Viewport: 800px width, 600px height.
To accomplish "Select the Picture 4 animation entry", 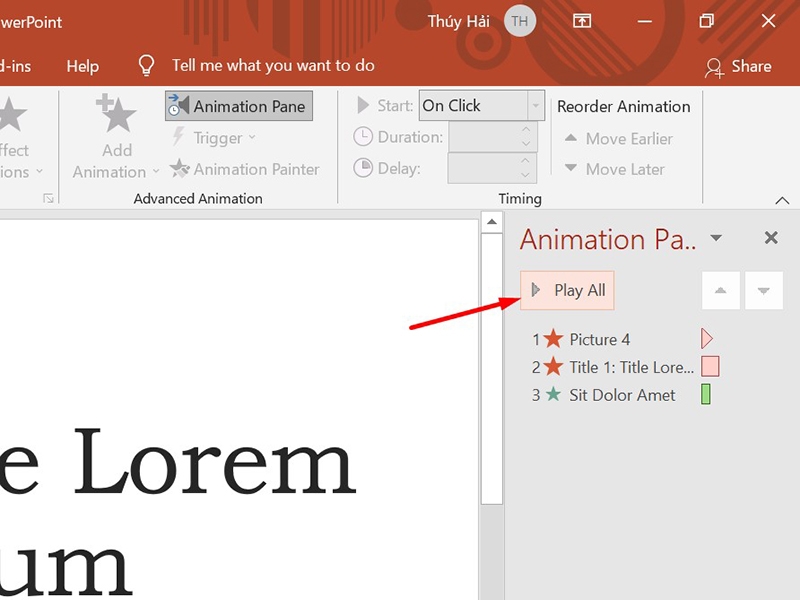I will (599, 339).
